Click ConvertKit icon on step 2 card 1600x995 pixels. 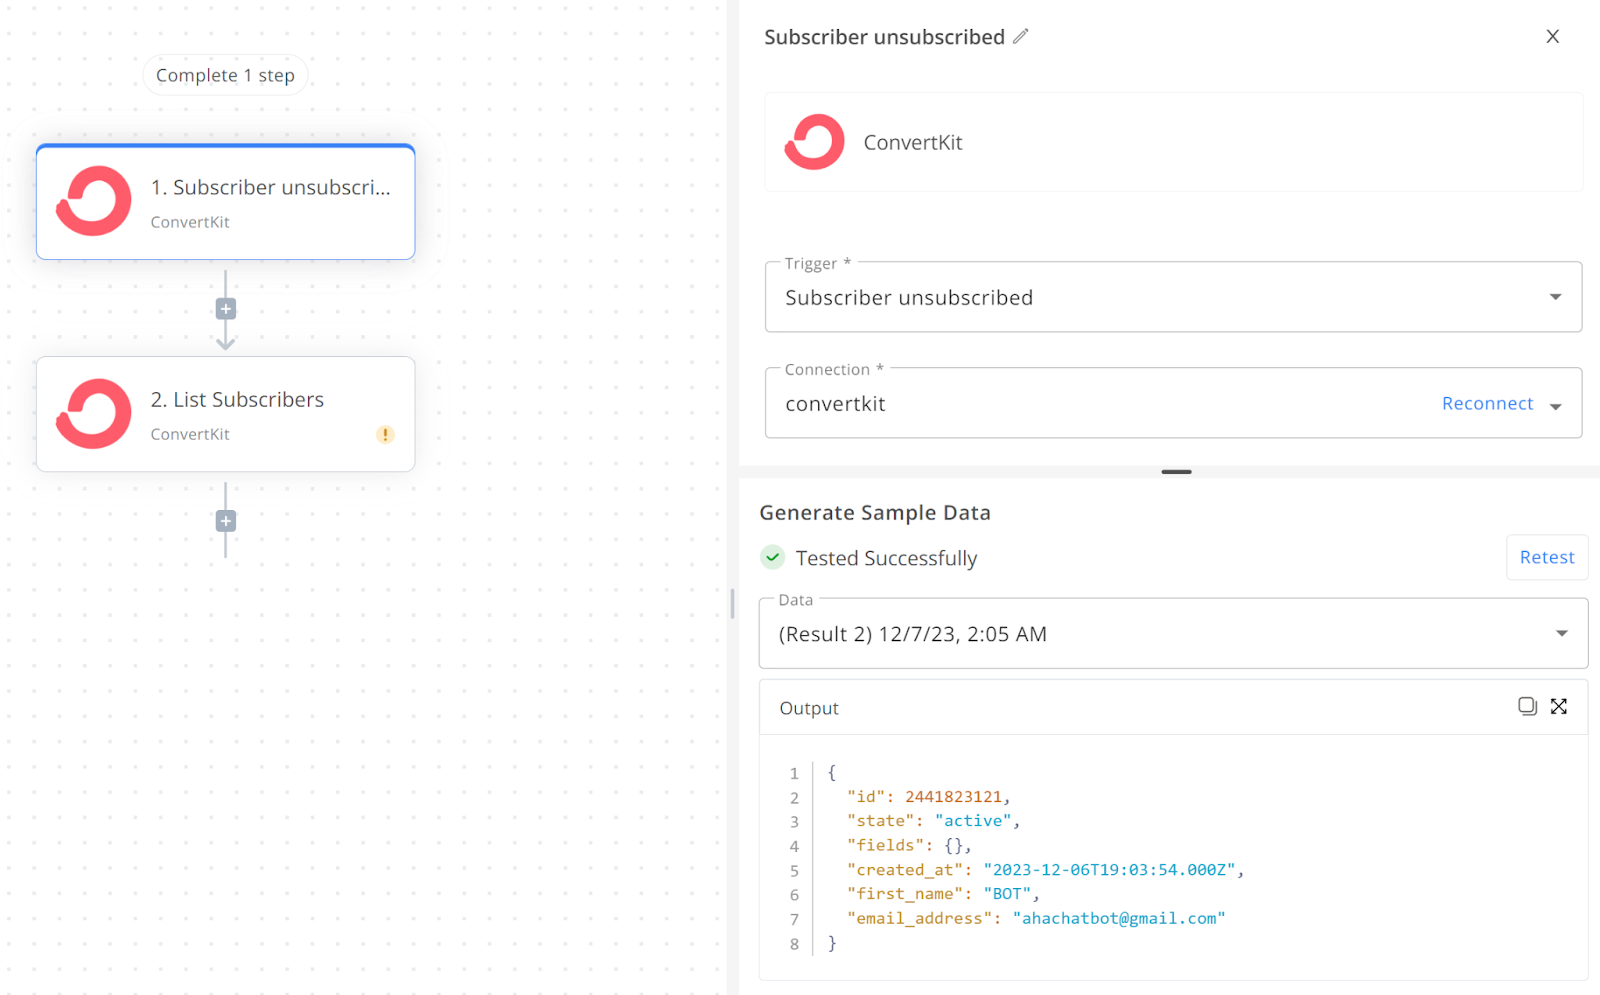(94, 413)
